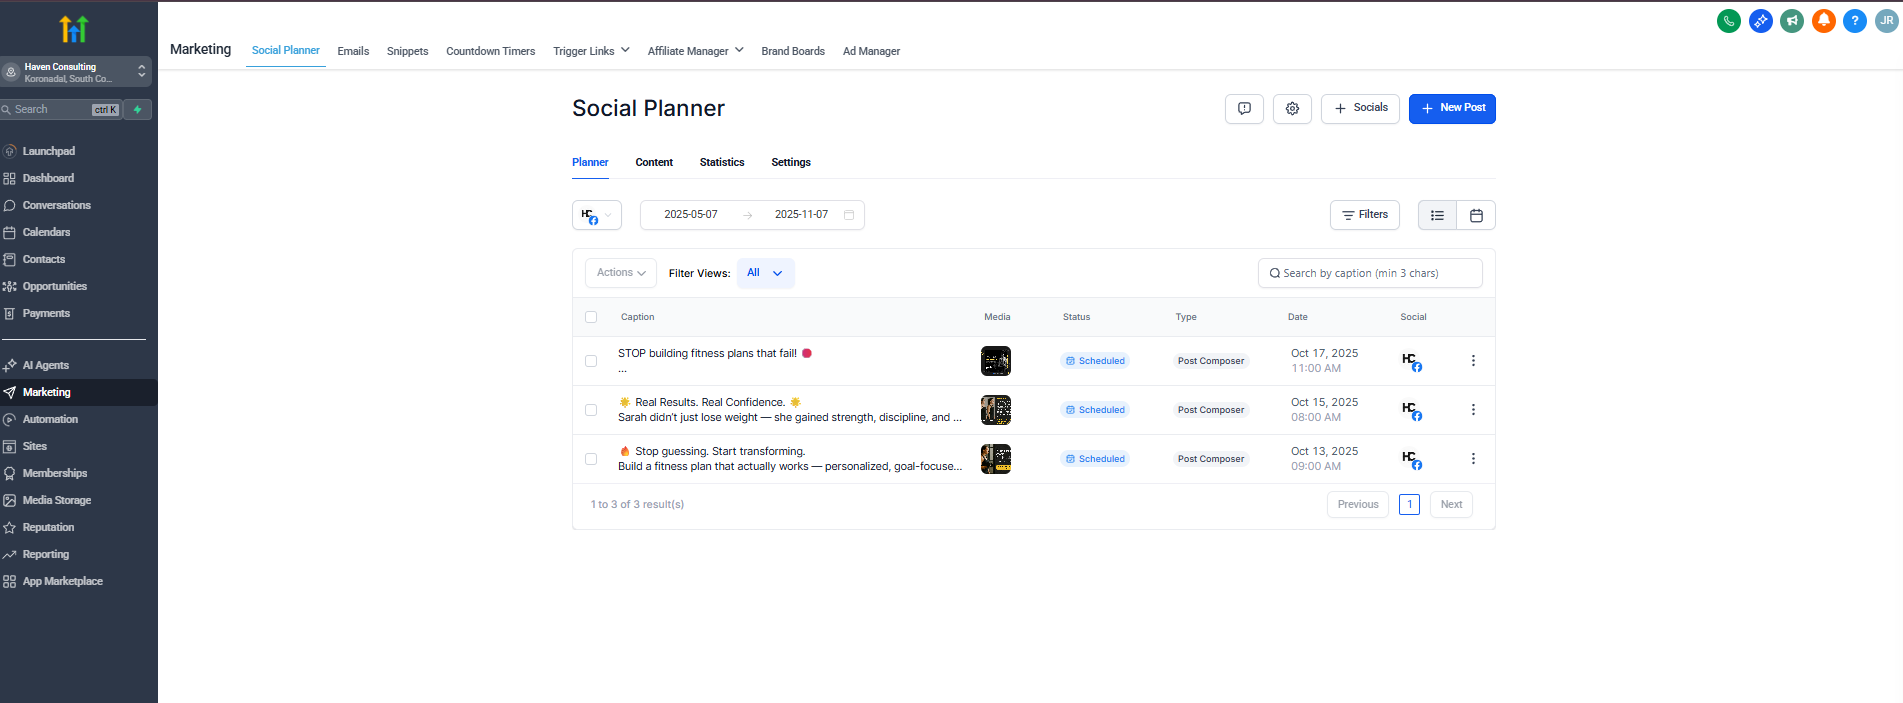
Task: Switch to list view icon
Action: (x=1437, y=215)
